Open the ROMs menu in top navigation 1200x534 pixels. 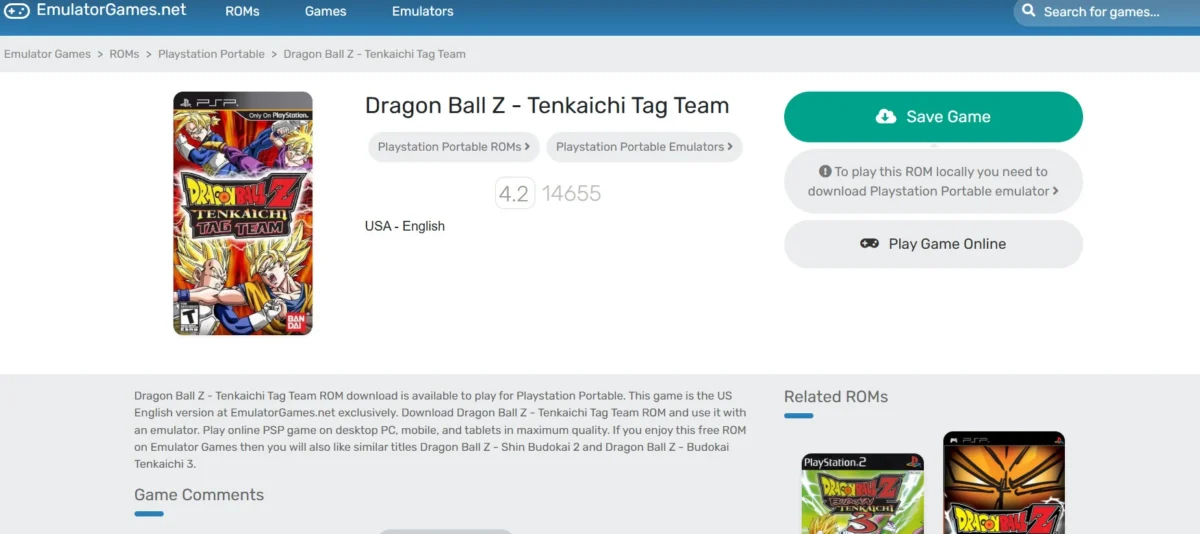click(x=242, y=12)
